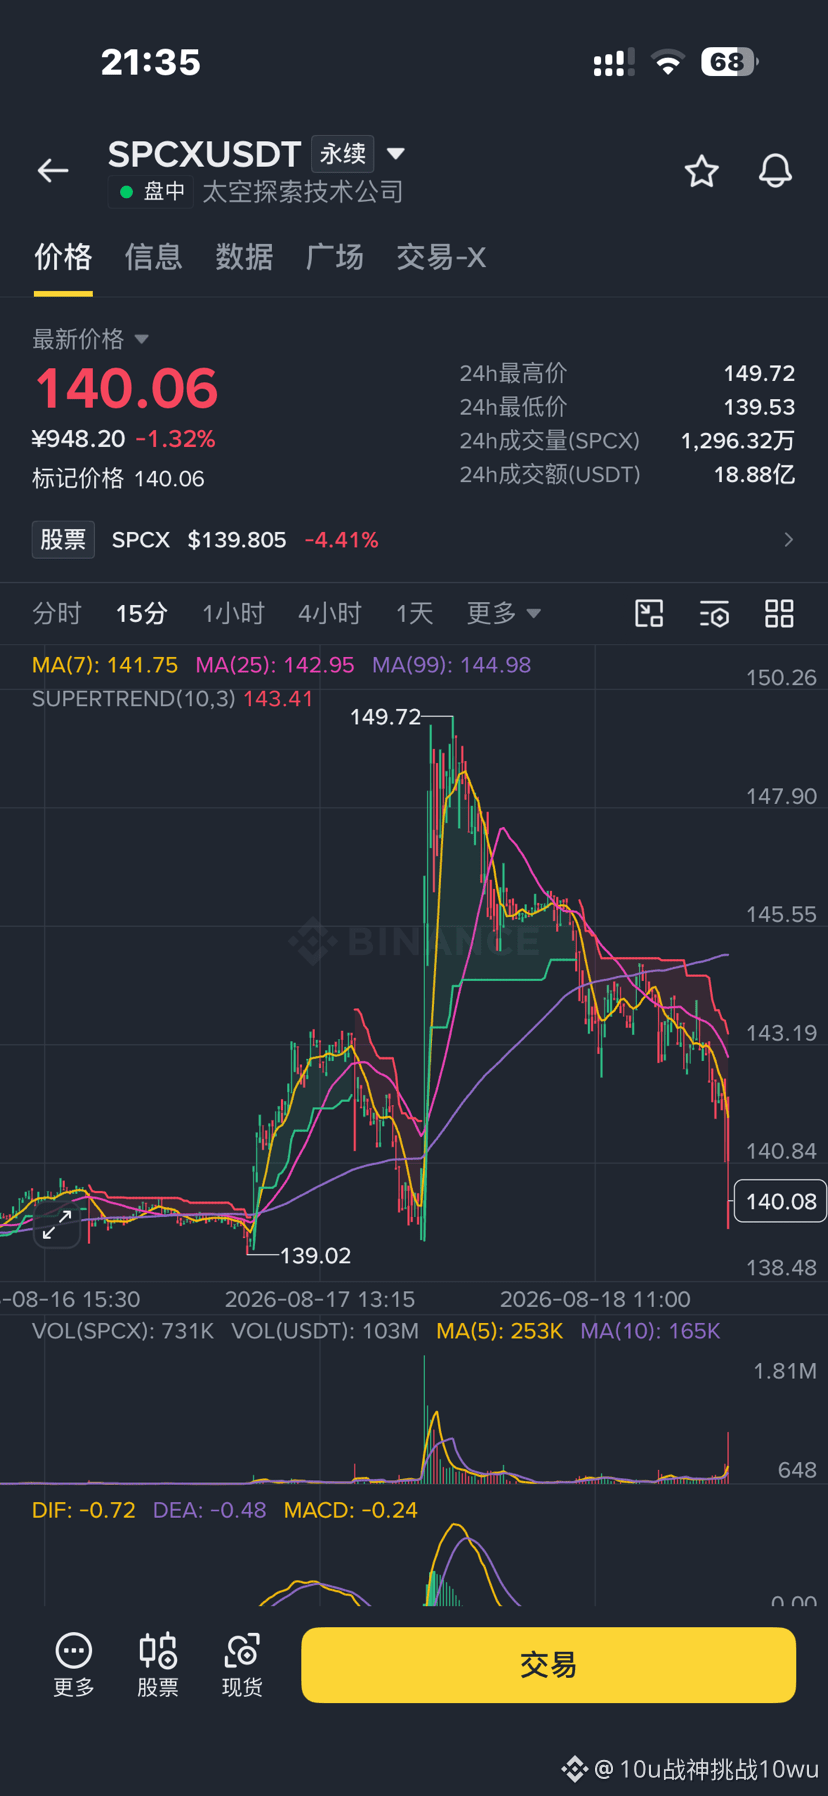Tap the 现货 spot icon in the bottom bar
The height and width of the screenshot is (1796, 828).
coord(242,1664)
